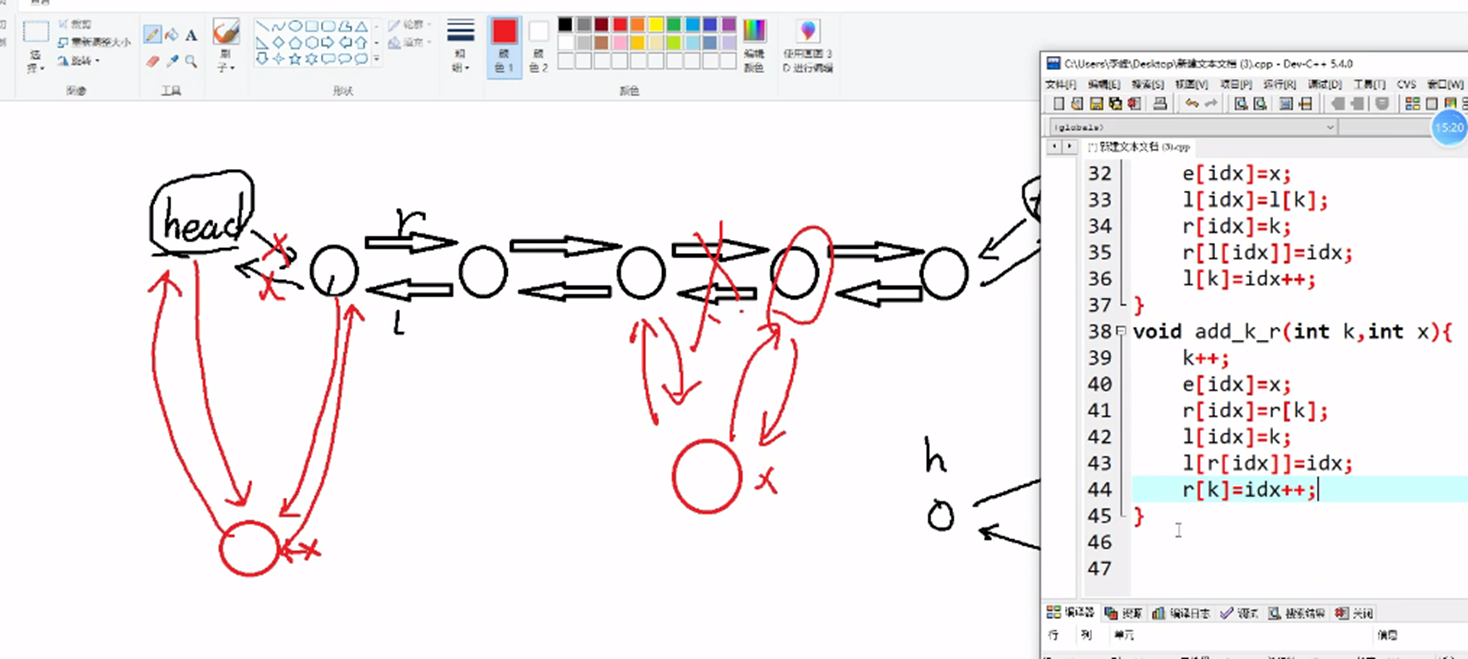The width and height of the screenshot is (1468, 659).
Task: Click the tab scroll right arrow
Action: 1069,146
